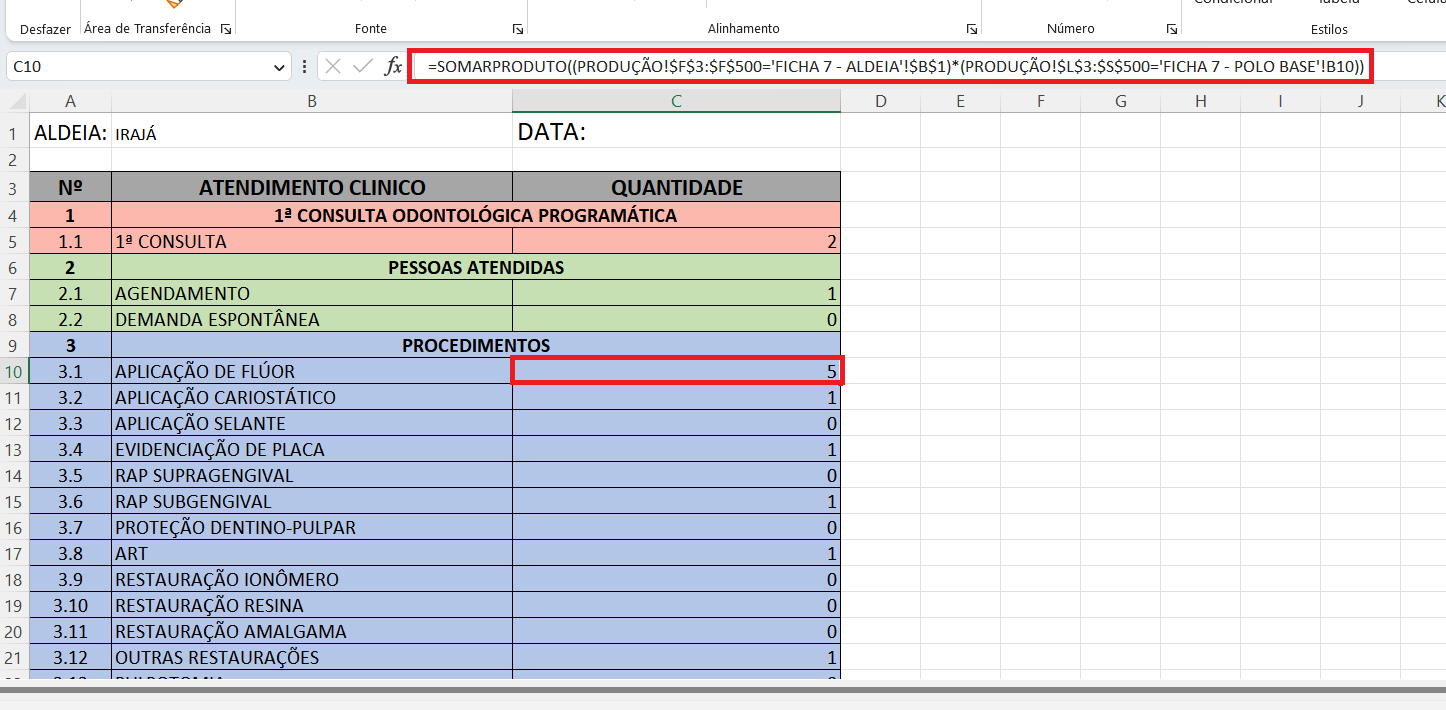Select the 1ª CONSULTA cell in row 5
The height and width of the screenshot is (710, 1446).
312,241
